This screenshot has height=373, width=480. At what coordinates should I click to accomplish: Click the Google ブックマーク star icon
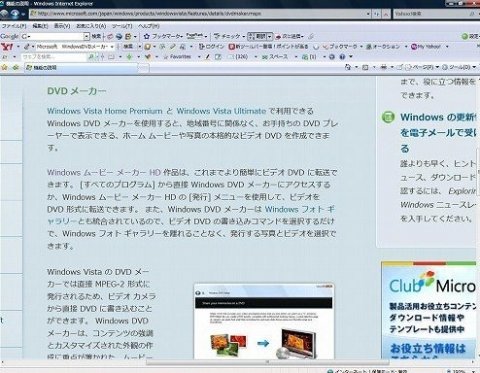click(146, 36)
